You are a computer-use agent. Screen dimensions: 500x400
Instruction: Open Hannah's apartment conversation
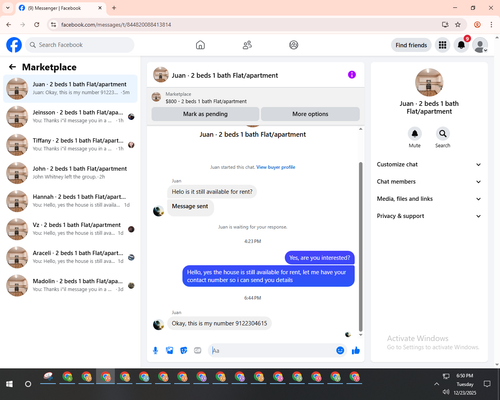pos(70,201)
